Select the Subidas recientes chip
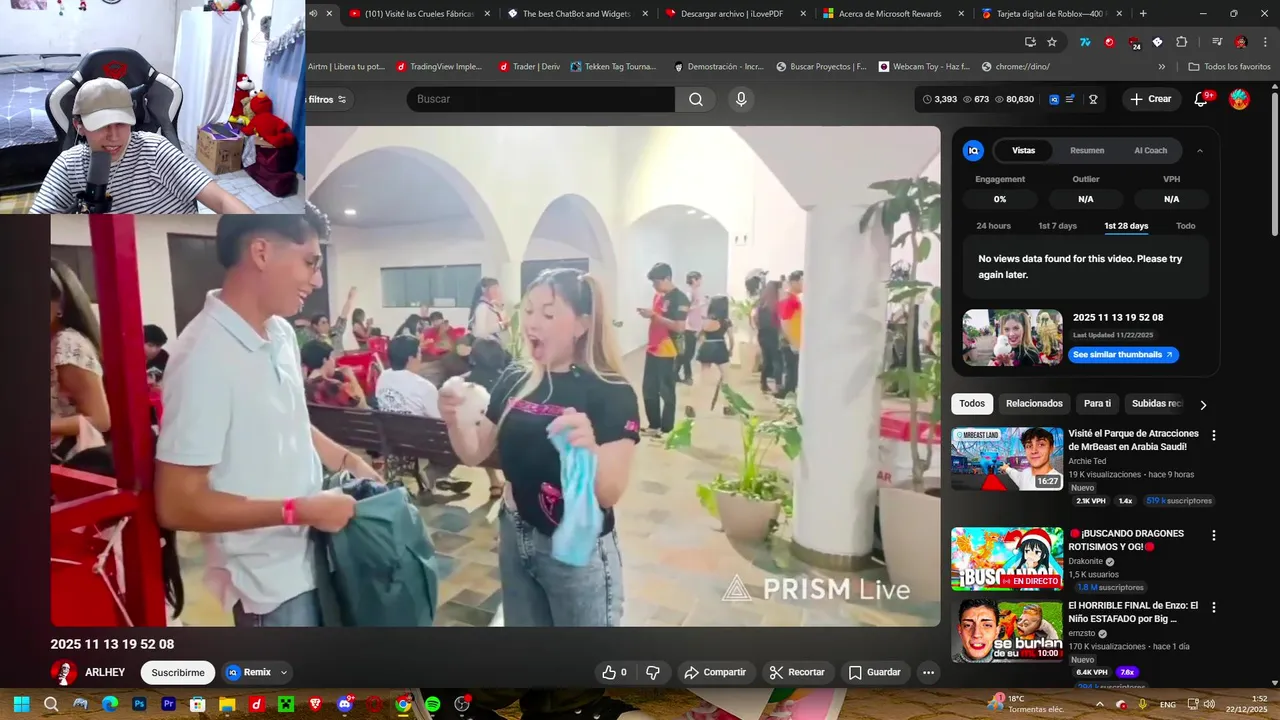Viewport: 1280px width, 720px height. pos(1157,403)
